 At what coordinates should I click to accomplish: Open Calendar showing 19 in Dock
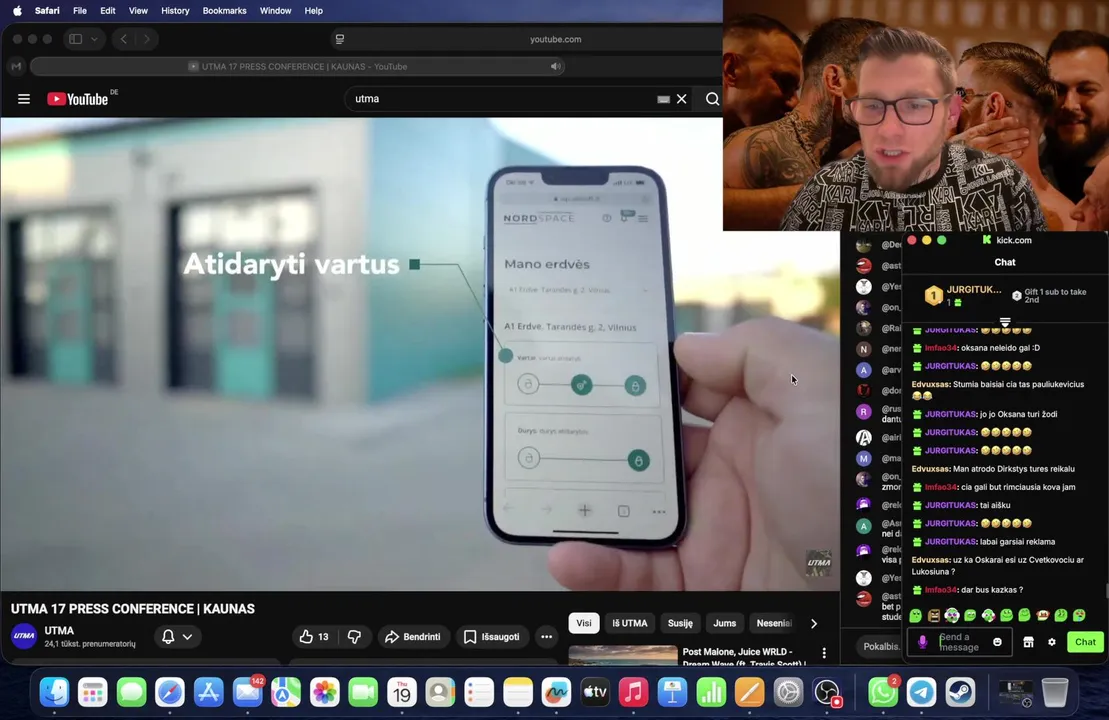[402, 692]
